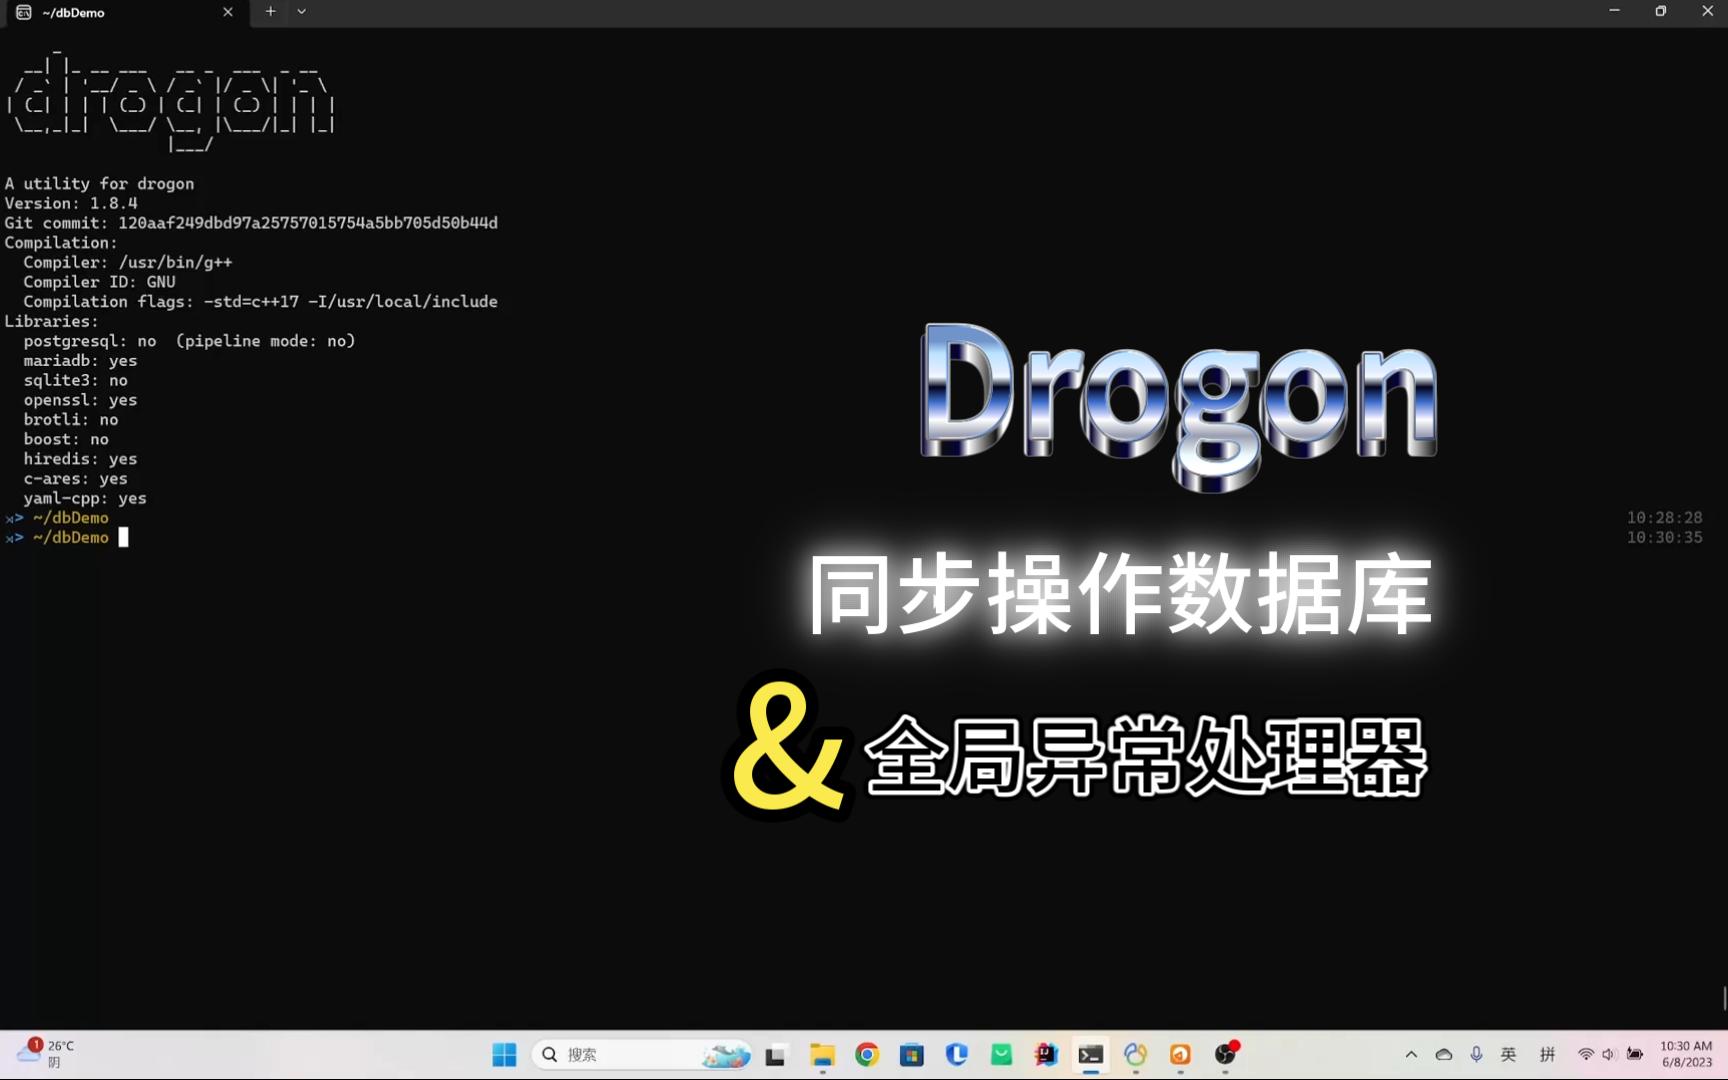The height and width of the screenshot is (1080, 1728).
Task: Minimize the terminal window
Action: click(1614, 11)
